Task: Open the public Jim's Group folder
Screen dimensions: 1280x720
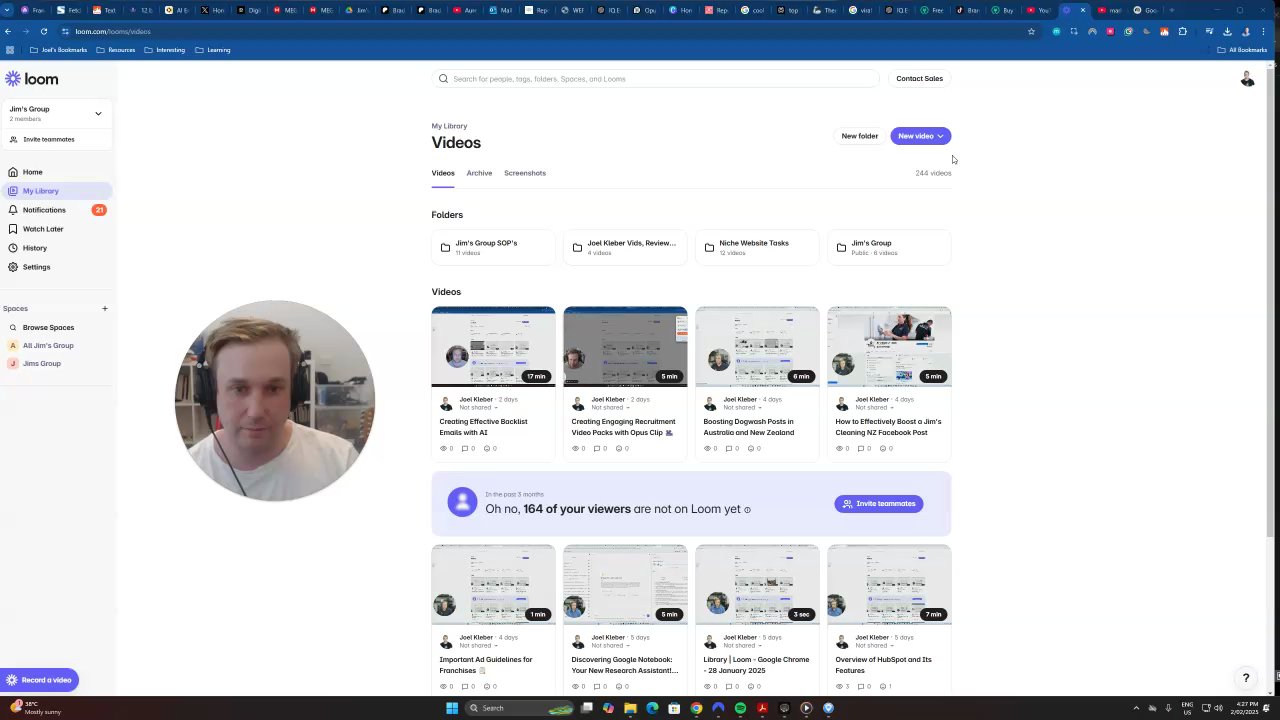Action: 889,247
